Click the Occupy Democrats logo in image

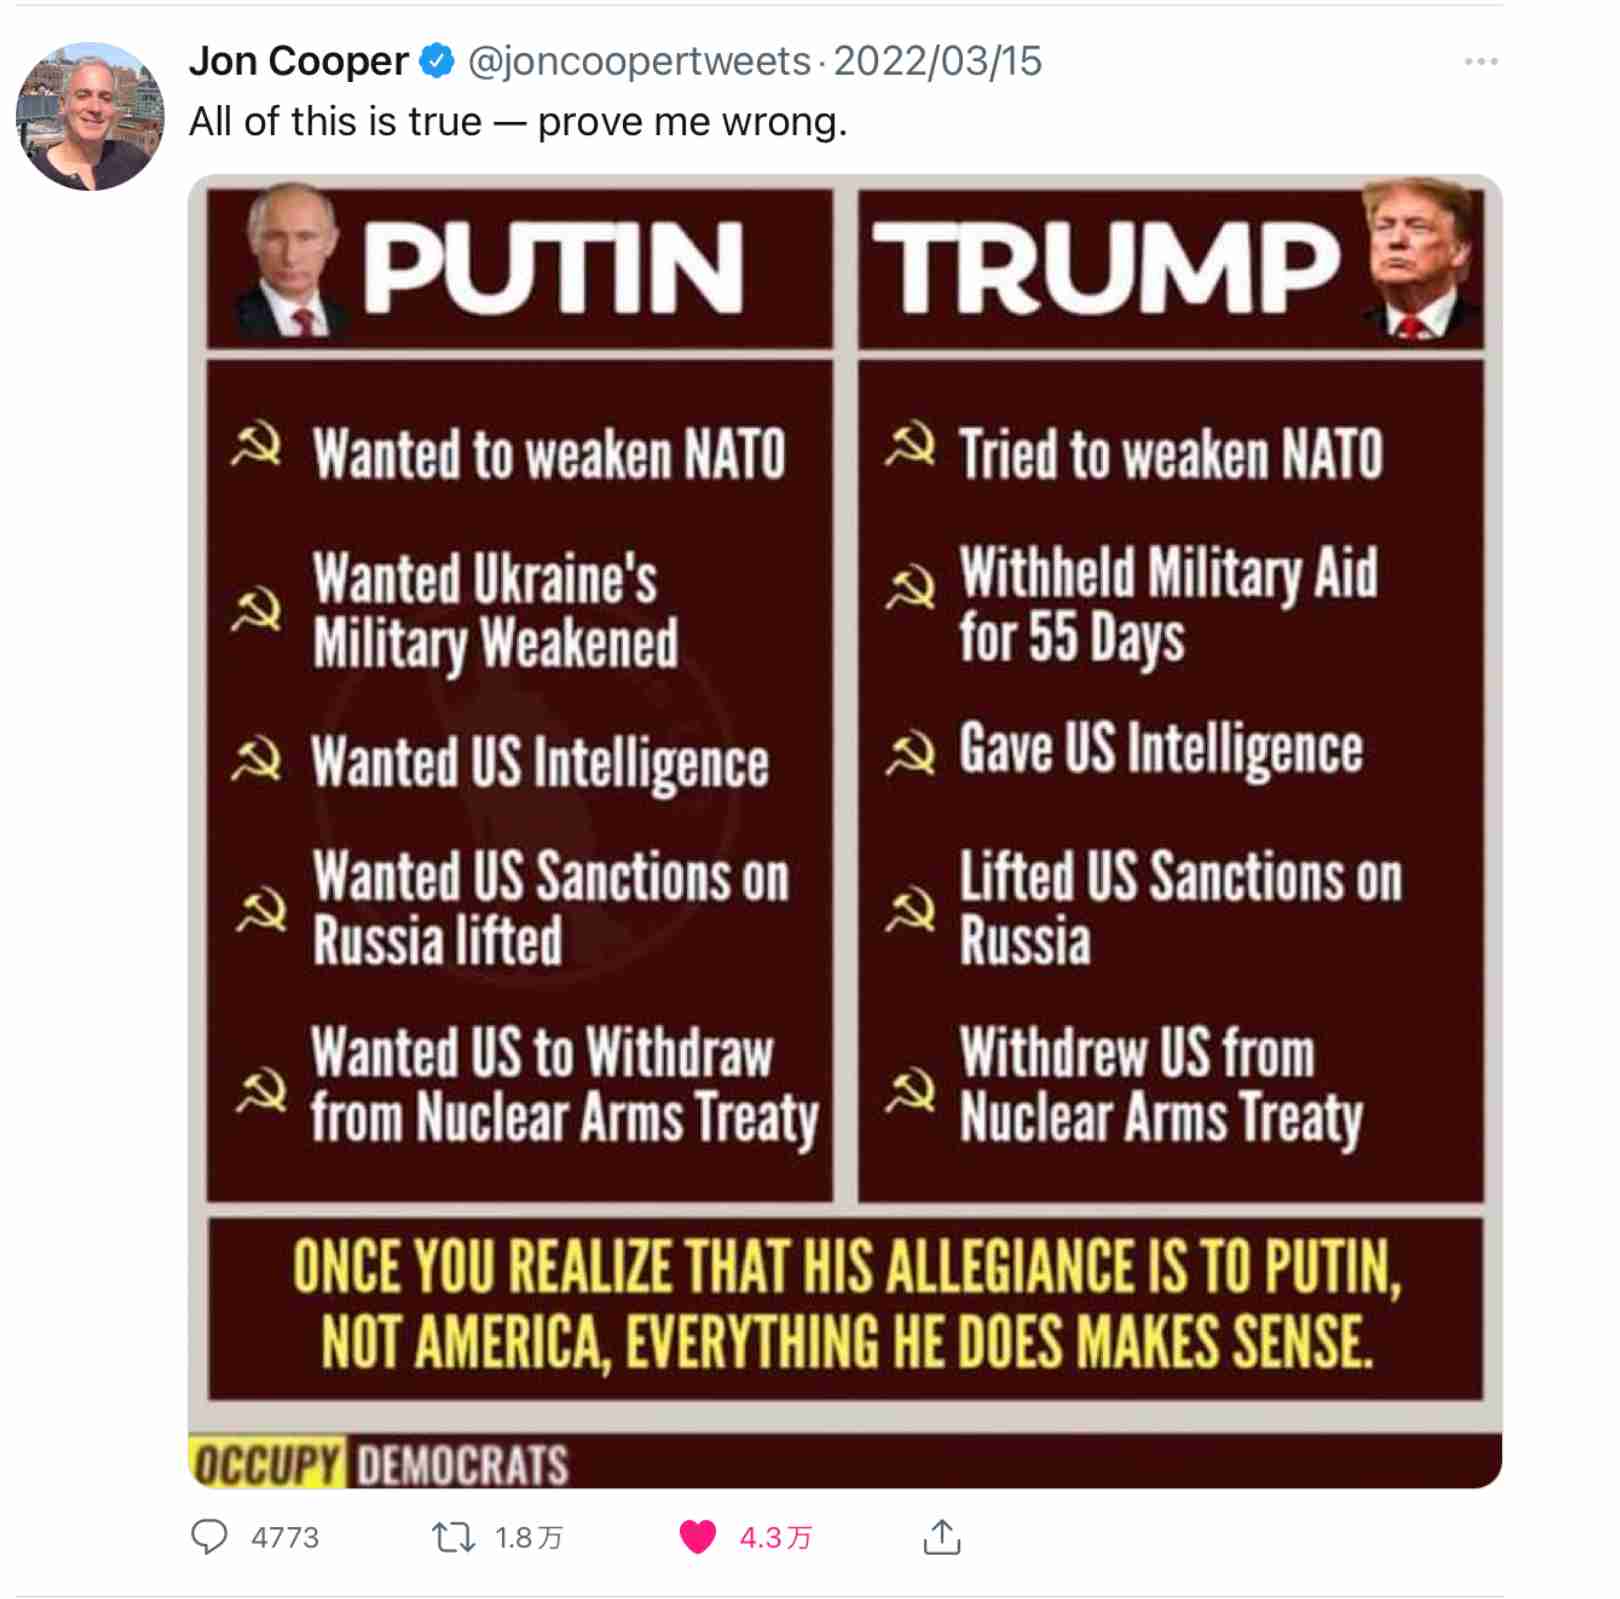point(380,1464)
